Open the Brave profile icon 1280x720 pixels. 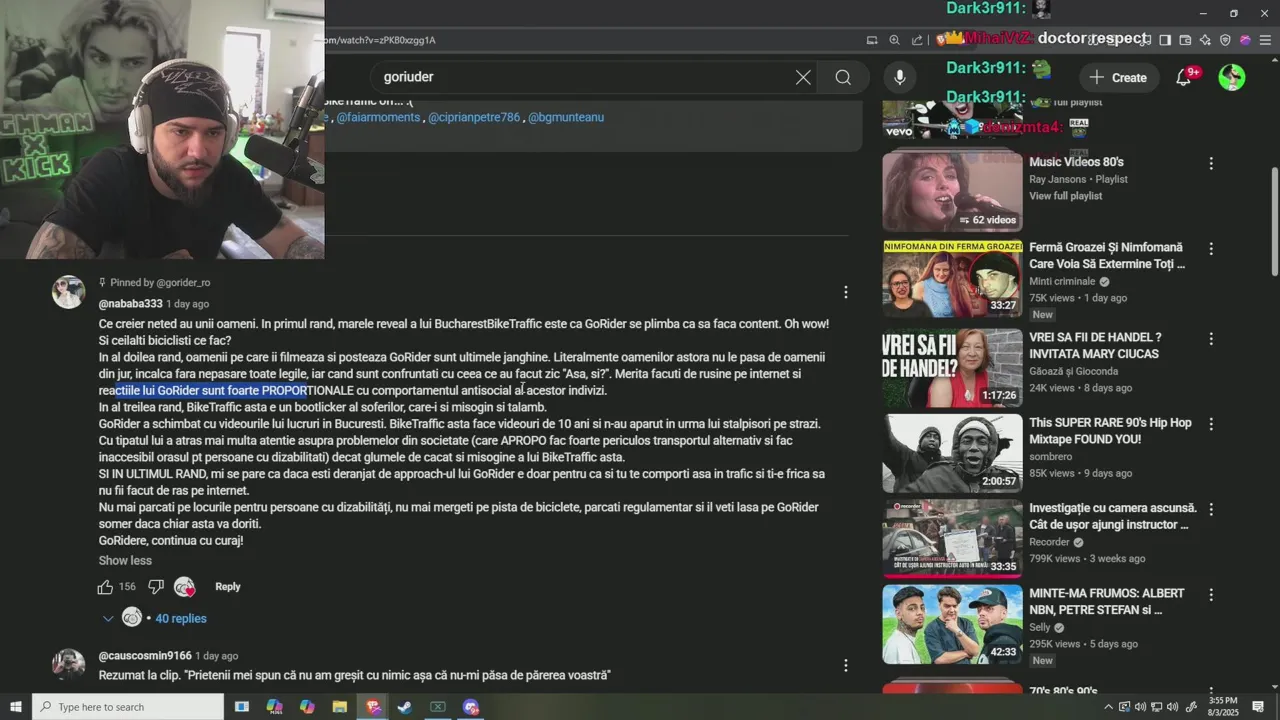coord(1245,40)
